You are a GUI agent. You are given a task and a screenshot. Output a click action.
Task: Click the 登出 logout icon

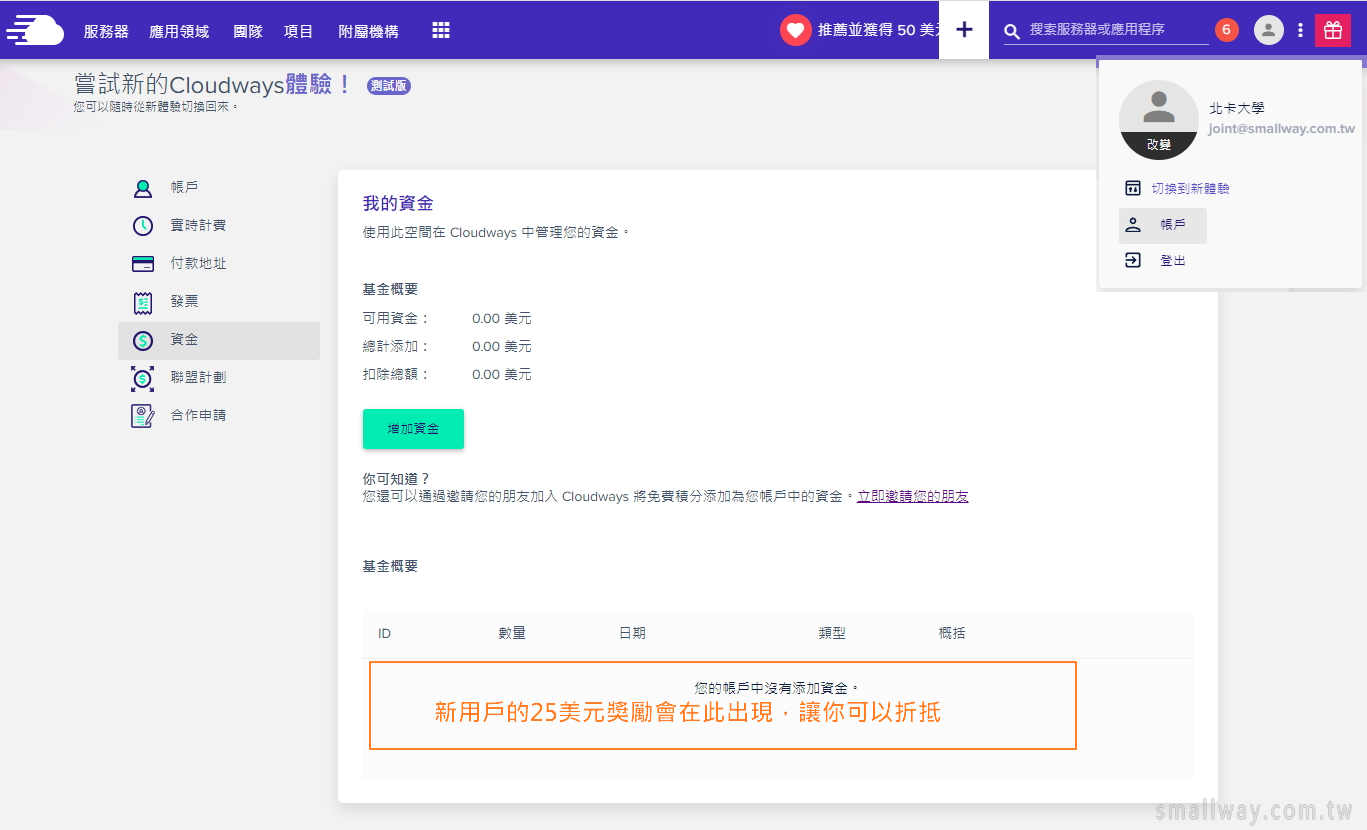[1133, 260]
